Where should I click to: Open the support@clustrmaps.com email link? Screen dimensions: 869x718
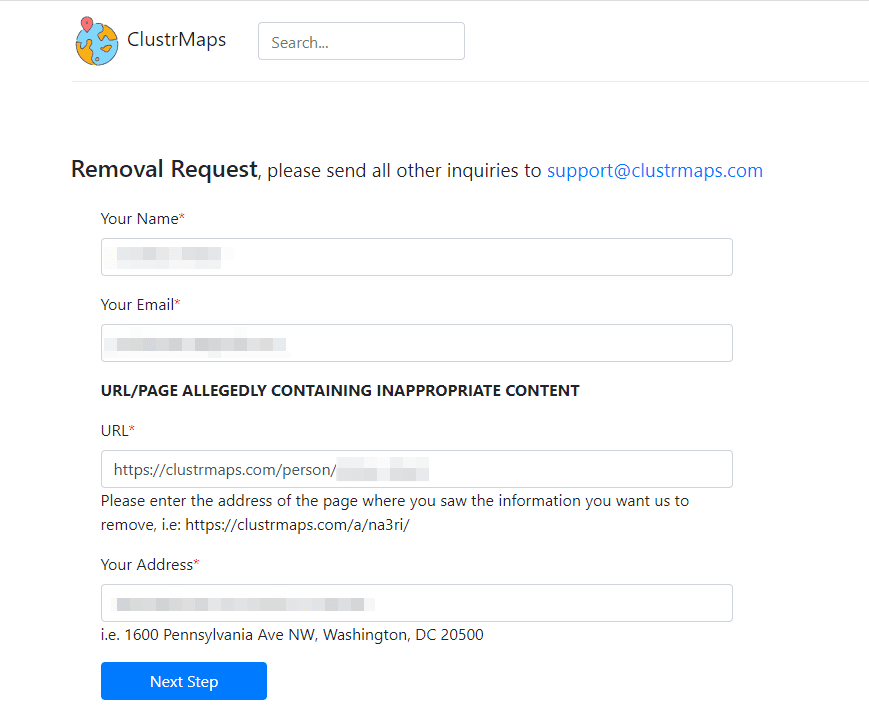click(654, 171)
